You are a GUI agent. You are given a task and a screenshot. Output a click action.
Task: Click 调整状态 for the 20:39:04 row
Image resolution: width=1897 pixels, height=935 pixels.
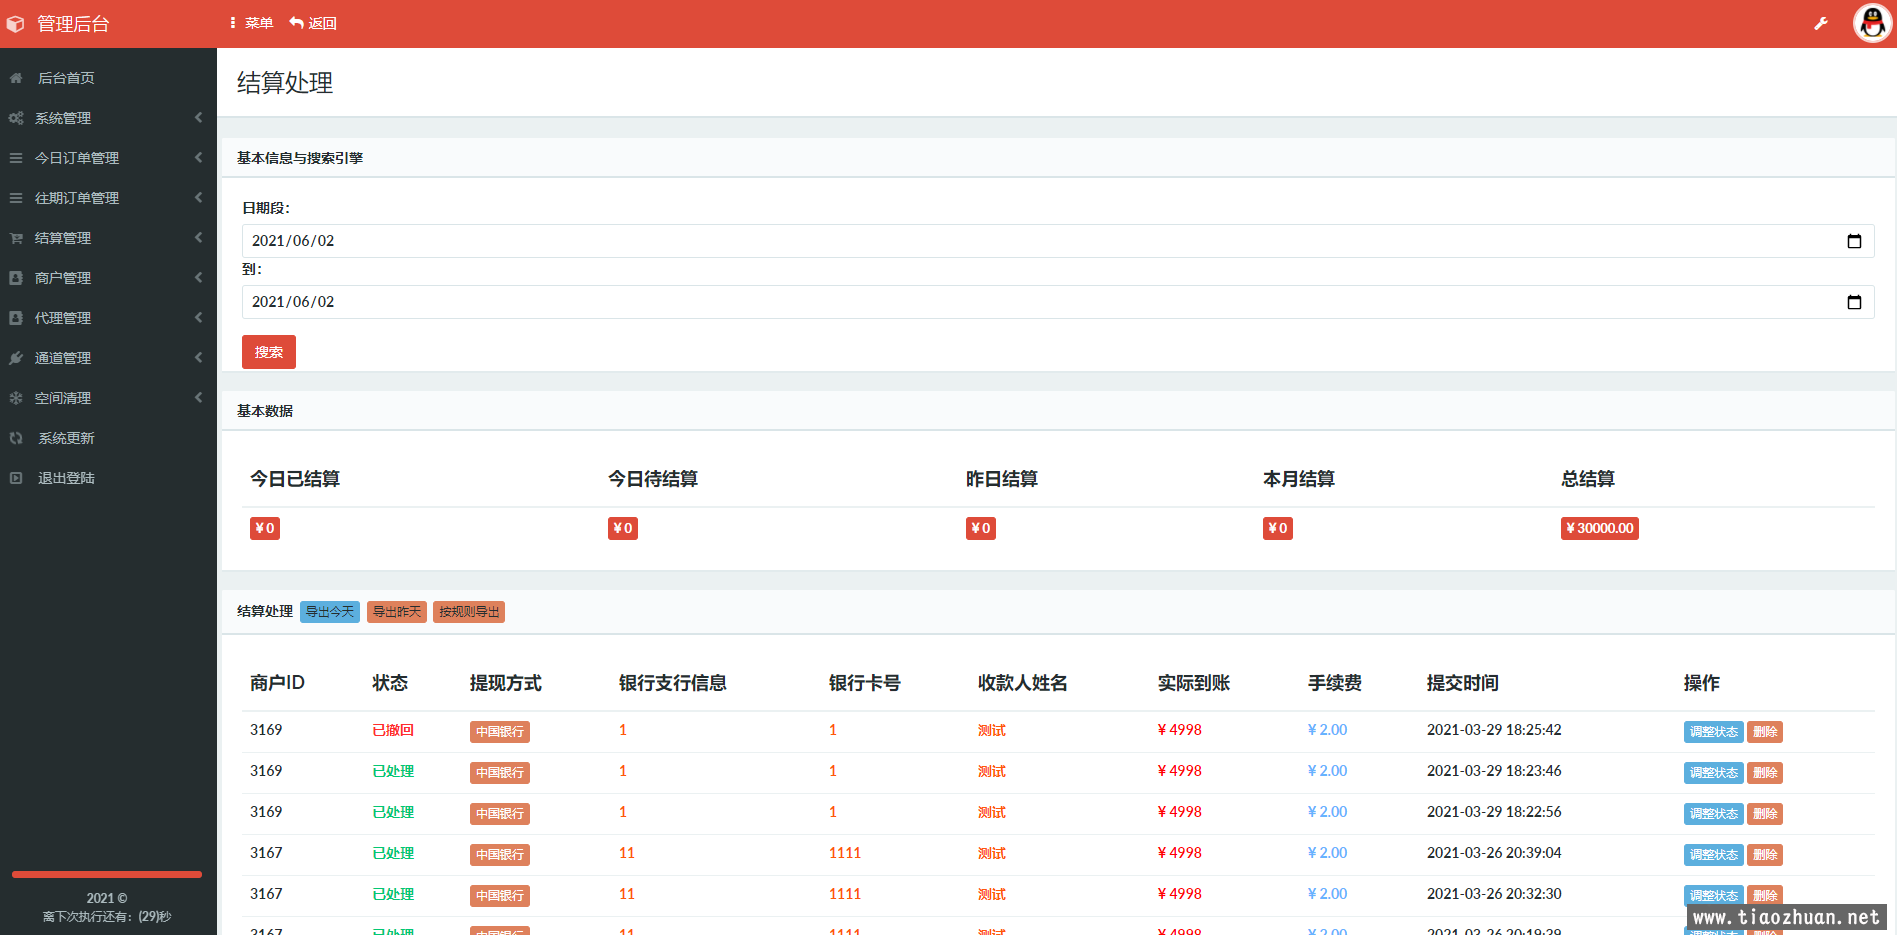click(x=1713, y=855)
